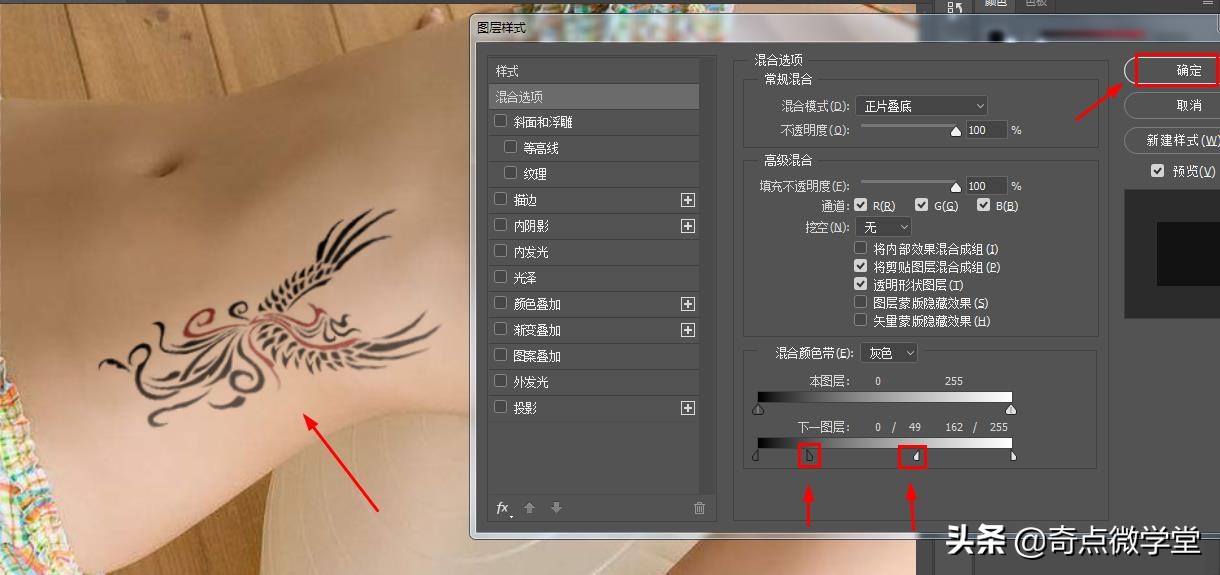Click 下一图层 split black handle at 49
Image resolution: width=1220 pixels, height=575 pixels.
(x=810, y=456)
